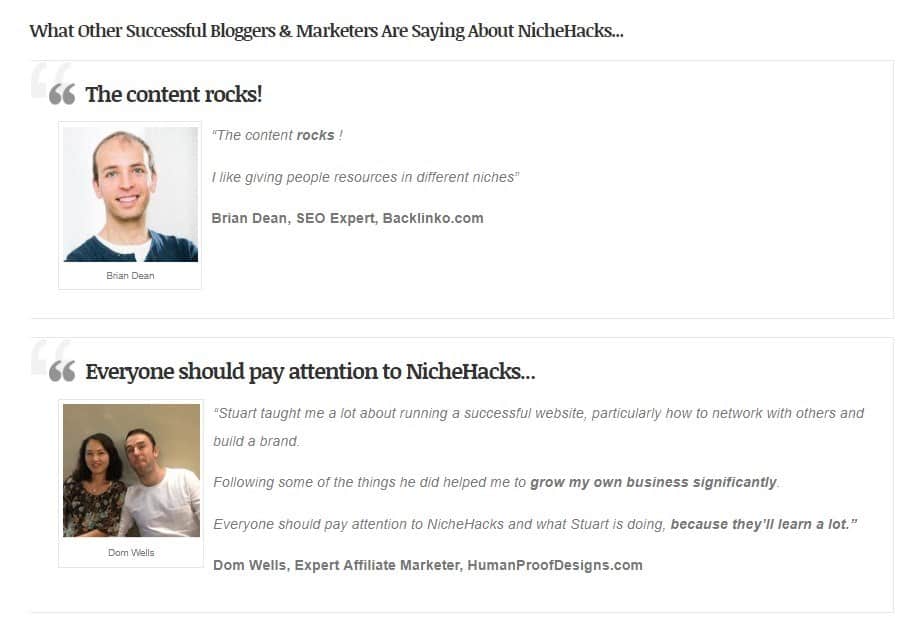
Task: Click 'I like giving people resources' quote line
Action: pyautogui.click(x=365, y=177)
